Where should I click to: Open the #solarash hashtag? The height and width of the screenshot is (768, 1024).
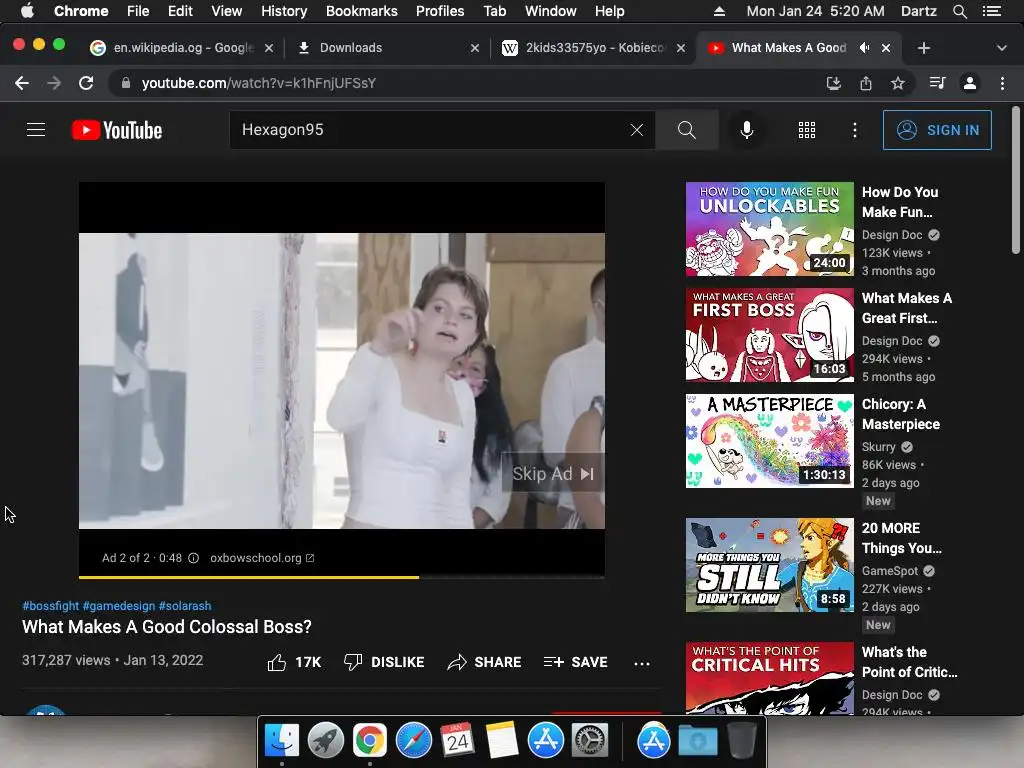click(x=185, y=605)
